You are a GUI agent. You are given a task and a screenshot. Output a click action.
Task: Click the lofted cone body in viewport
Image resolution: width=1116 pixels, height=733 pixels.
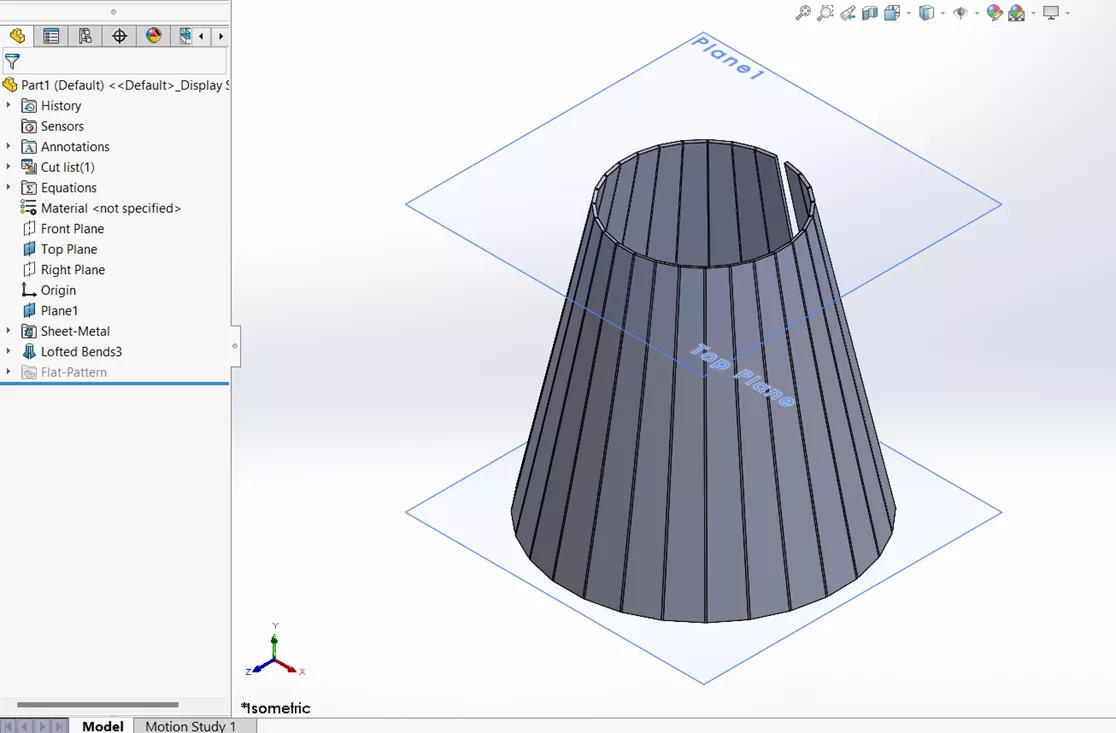pyautogui.click(x=705, y=441)
